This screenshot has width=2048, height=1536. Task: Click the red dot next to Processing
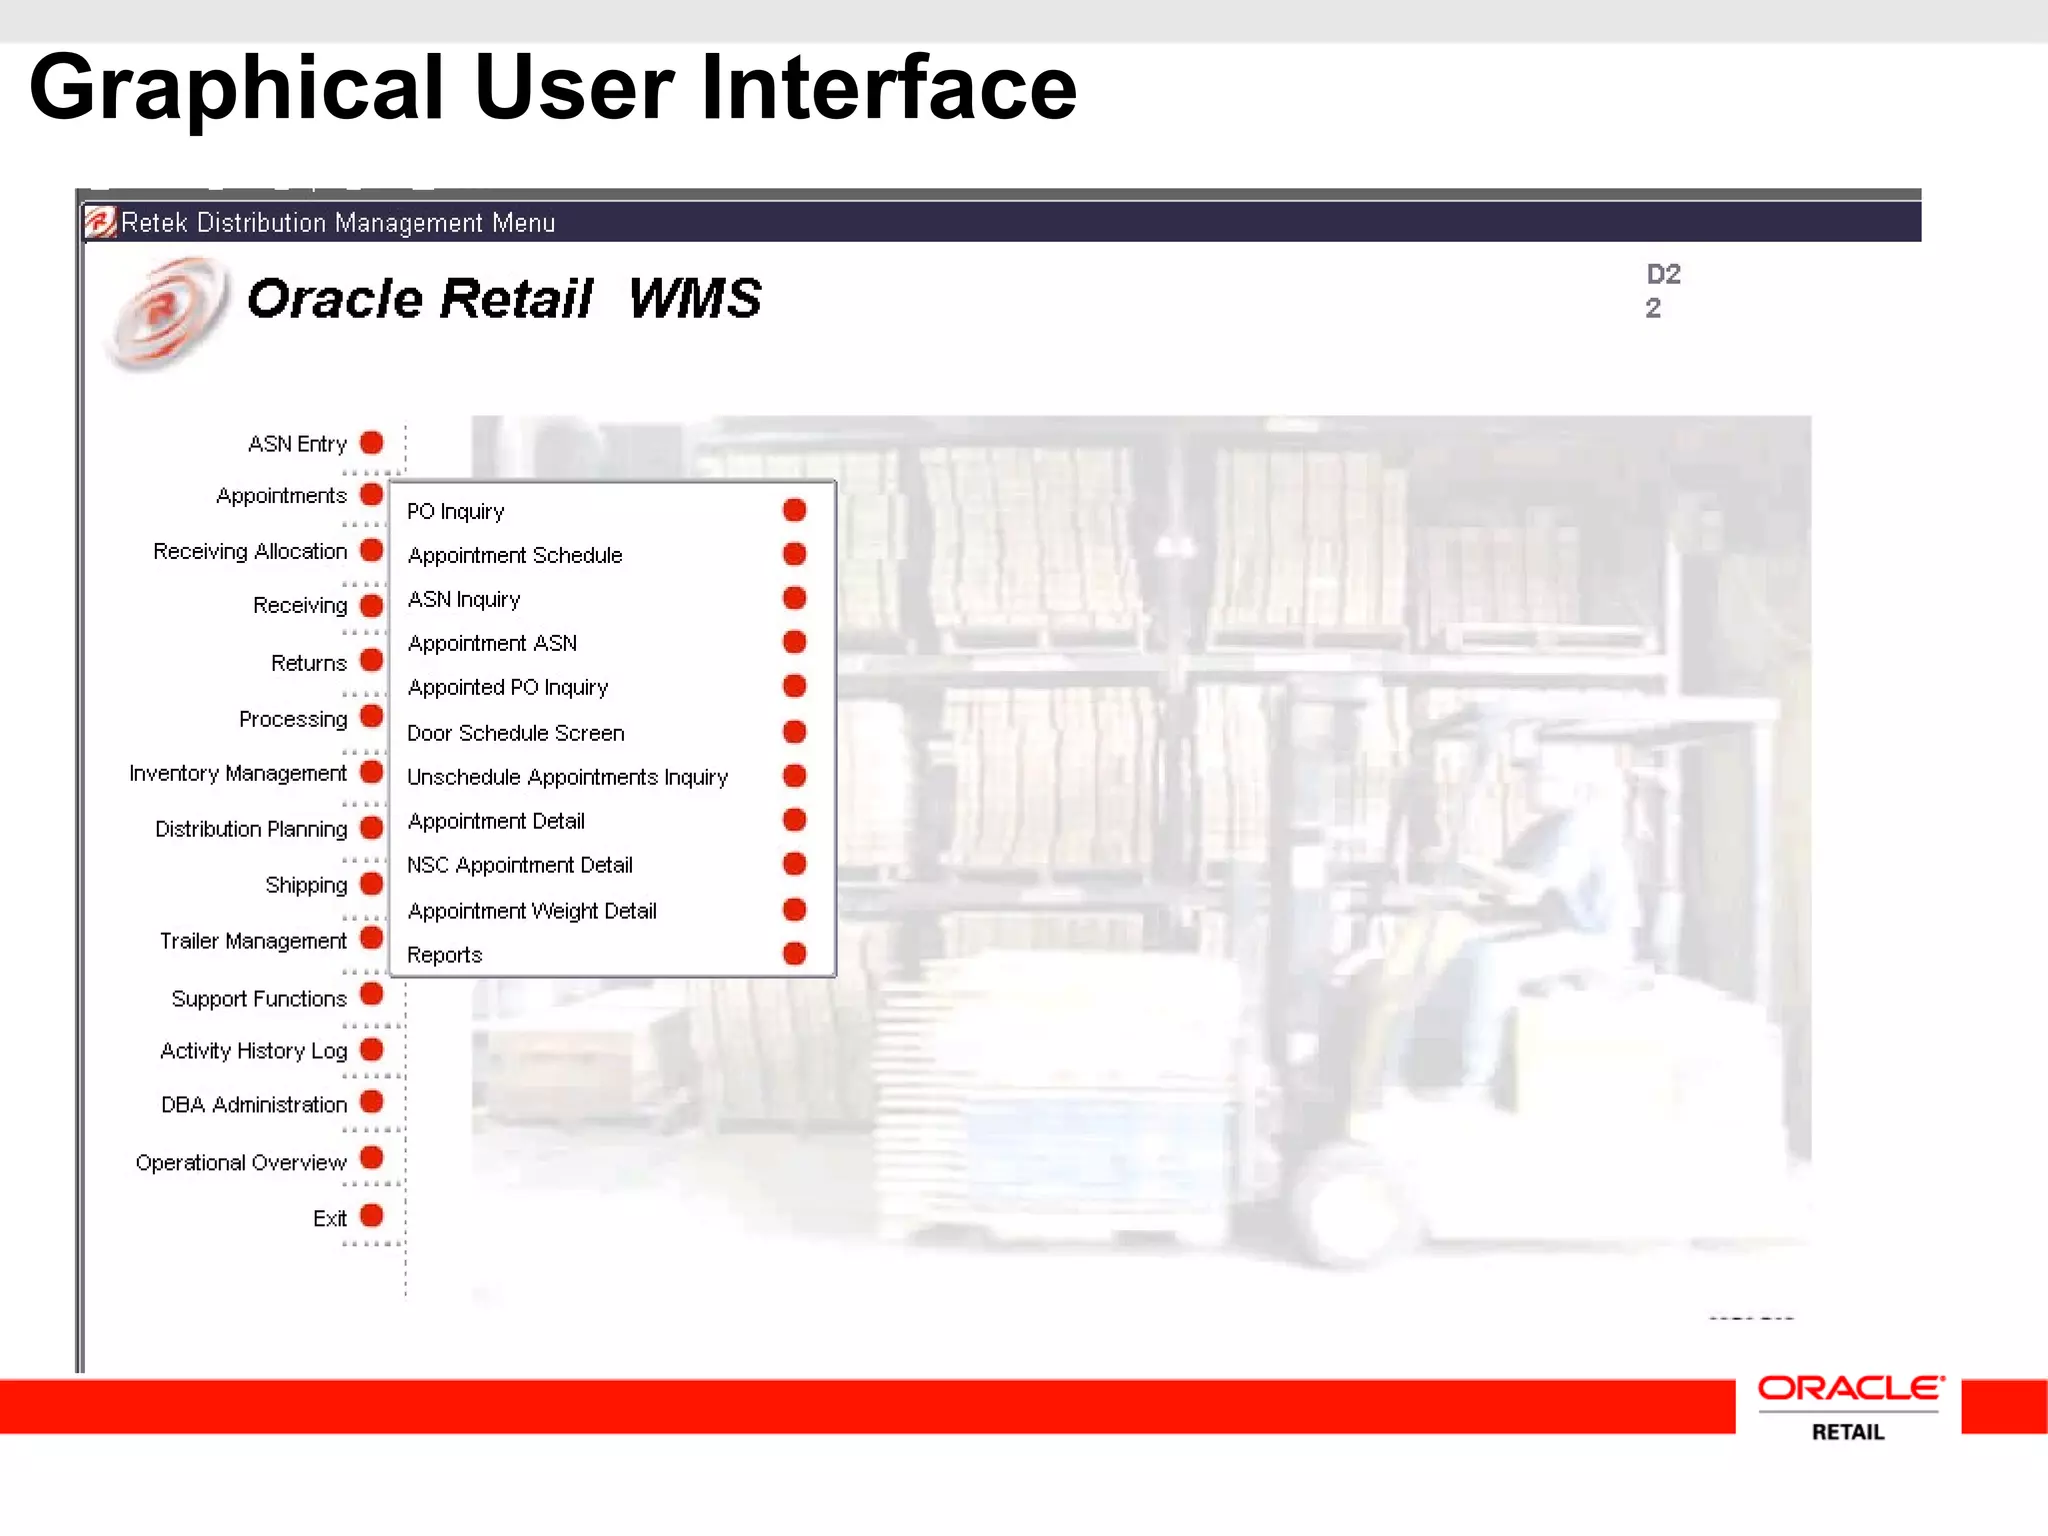point(372,716)
